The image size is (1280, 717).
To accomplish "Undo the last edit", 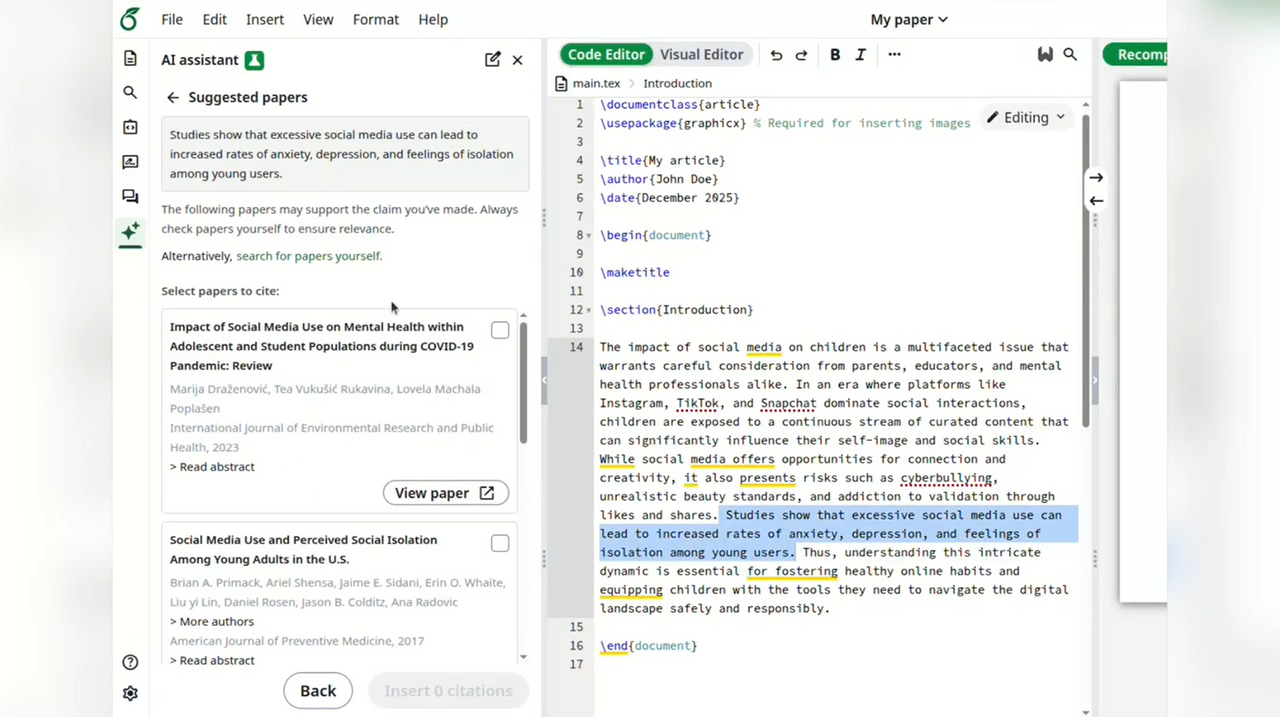I will [776, 55].
